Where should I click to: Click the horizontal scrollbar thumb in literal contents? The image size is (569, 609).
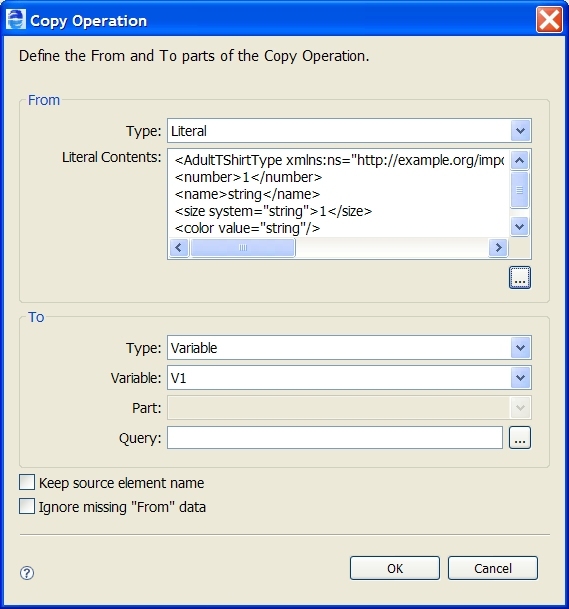pyautogui.click(x=243, y=247)
